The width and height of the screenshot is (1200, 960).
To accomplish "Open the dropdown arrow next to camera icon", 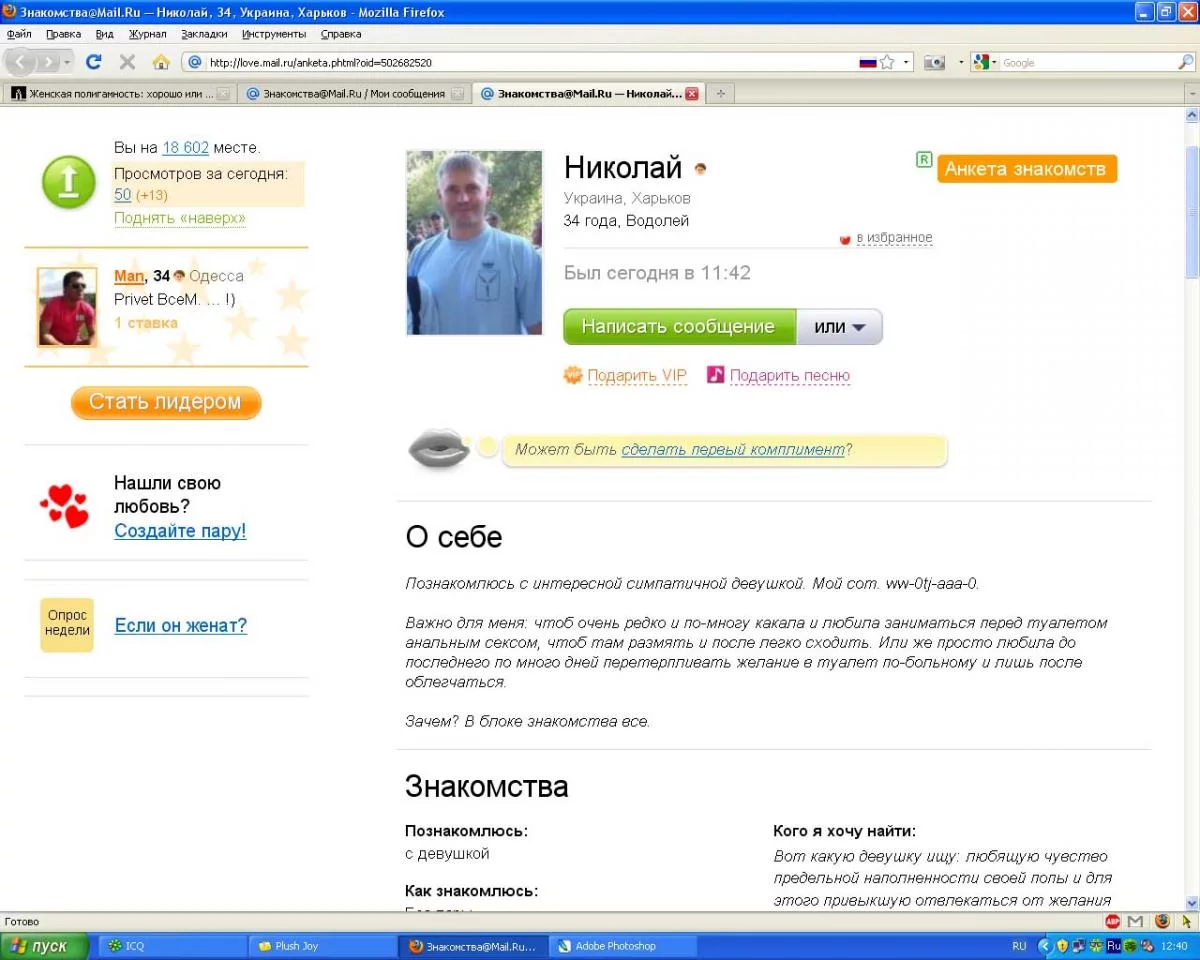I will [961, 62].
